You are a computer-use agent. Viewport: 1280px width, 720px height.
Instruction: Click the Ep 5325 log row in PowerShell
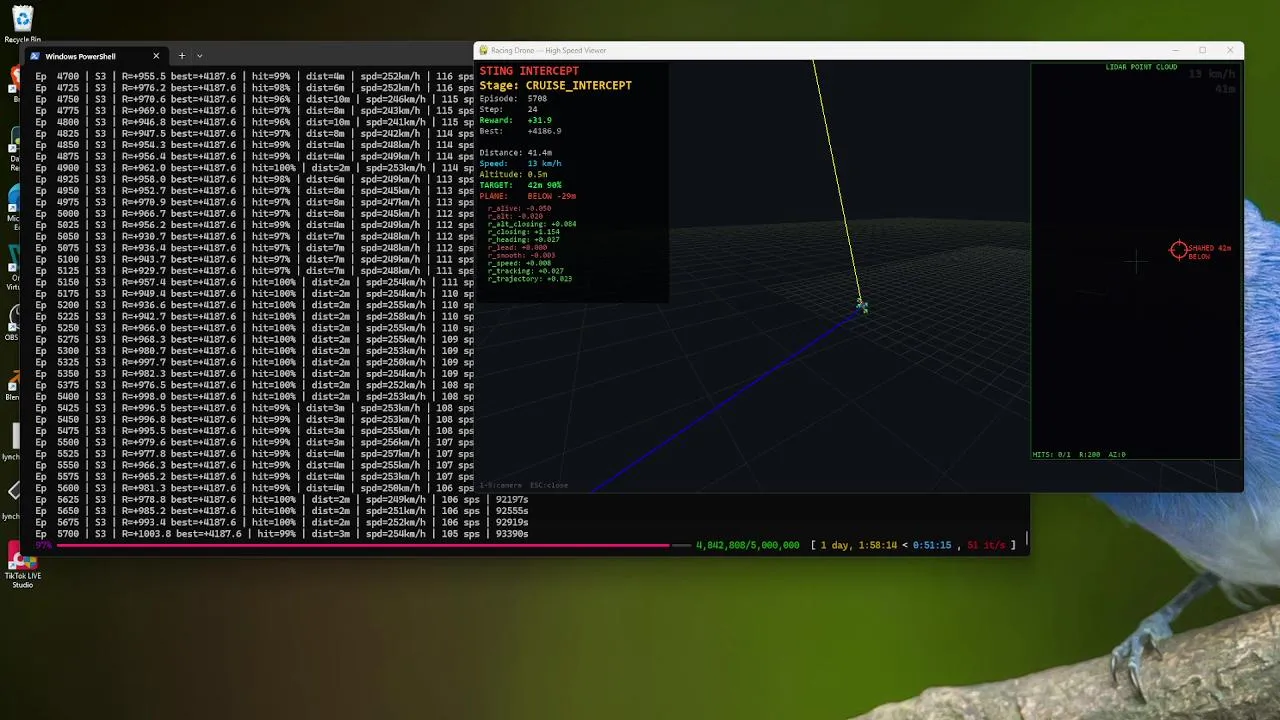click(255, 363)
